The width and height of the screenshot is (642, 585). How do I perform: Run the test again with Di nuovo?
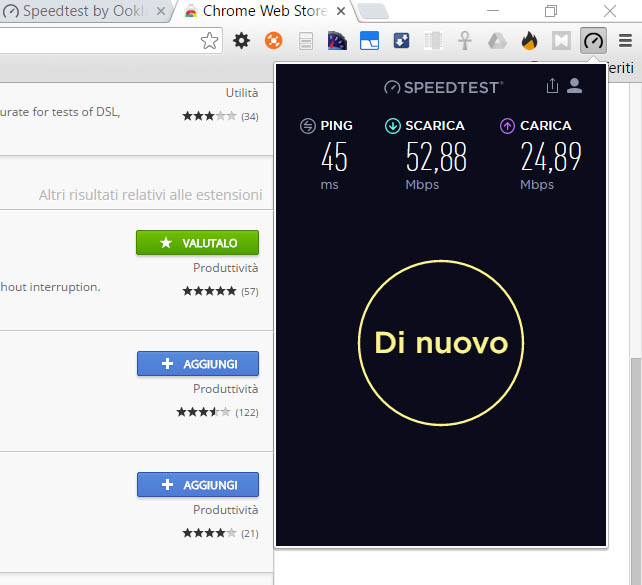[x=441, y=343]
